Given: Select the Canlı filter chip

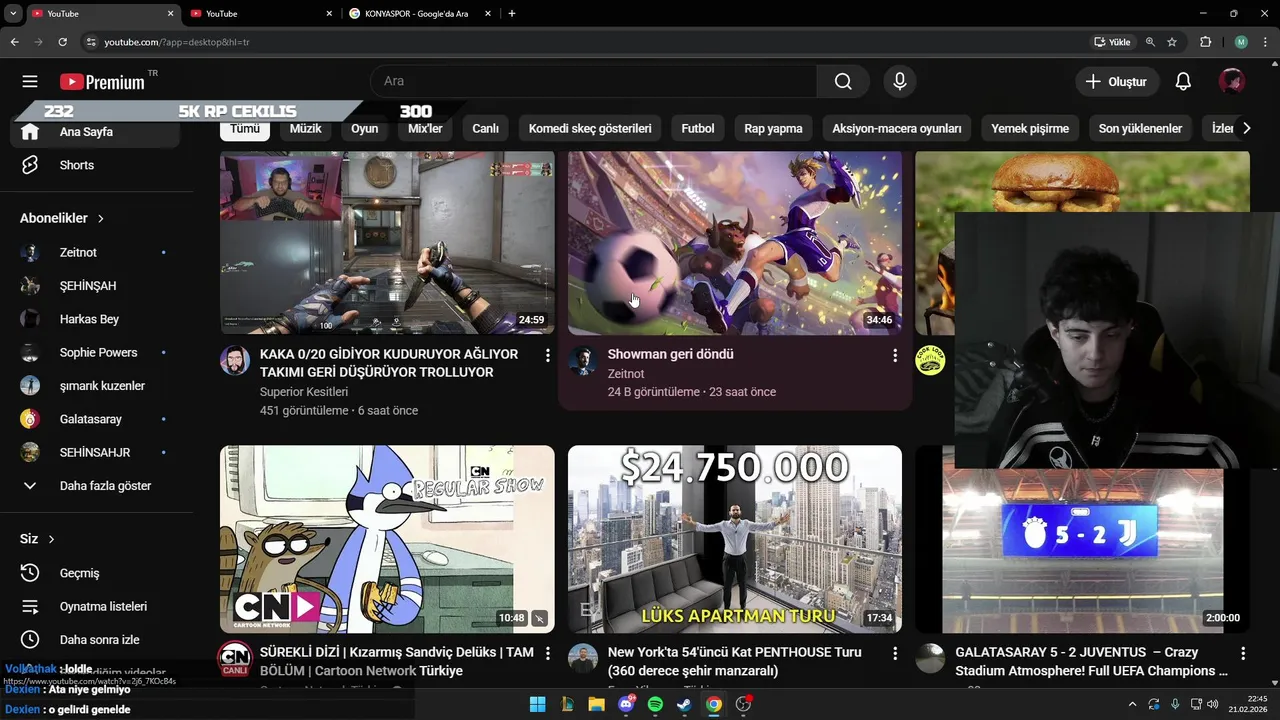Looking at the screenshot, I should coord(485,128).
